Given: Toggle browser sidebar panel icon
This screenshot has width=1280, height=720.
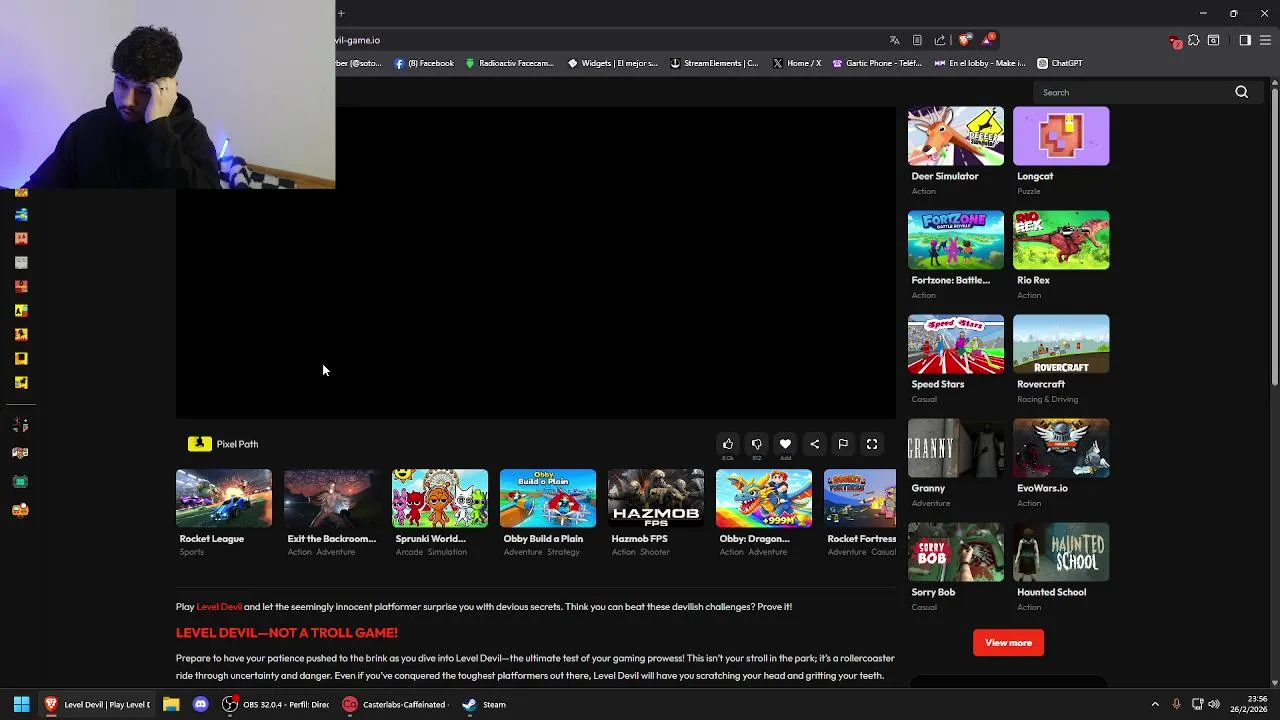Looking at the screenshot, I should pos(1245,40).
